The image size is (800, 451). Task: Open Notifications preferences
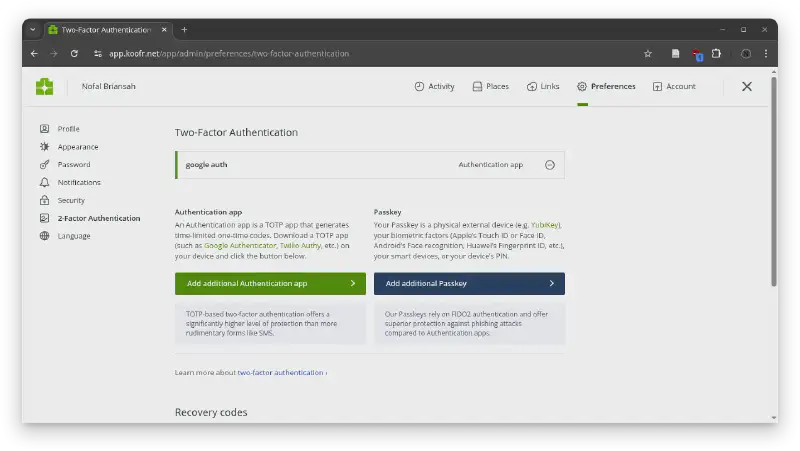pos(78,182)
